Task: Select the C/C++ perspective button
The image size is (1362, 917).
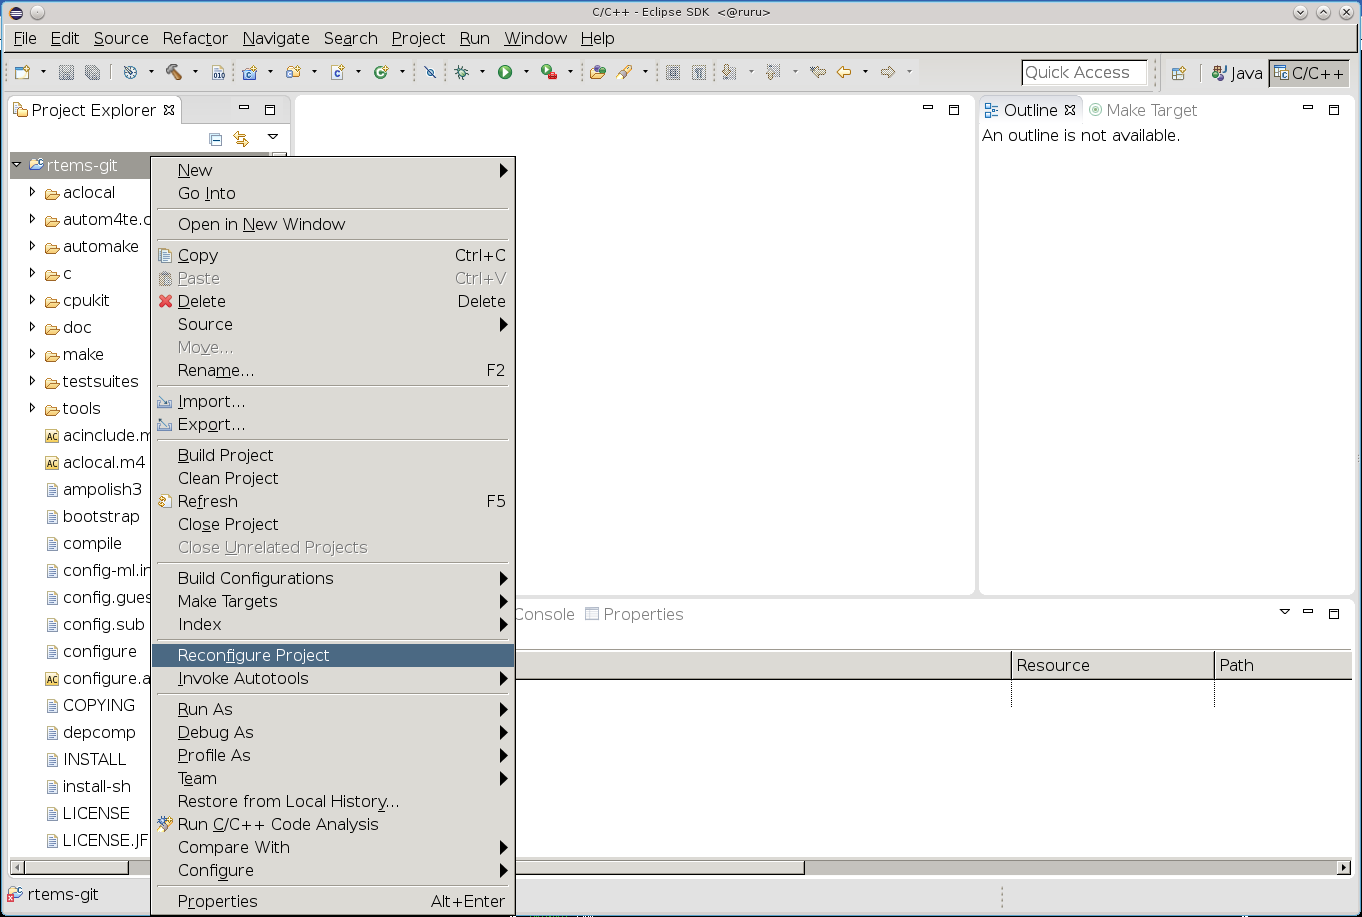Action: (1309, 73)
